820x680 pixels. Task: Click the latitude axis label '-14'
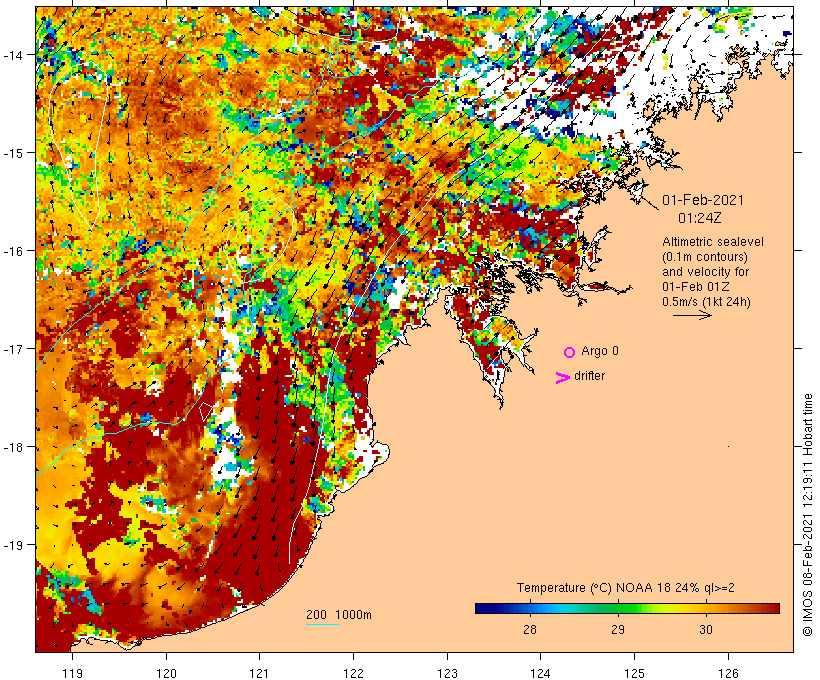(13, 55)
